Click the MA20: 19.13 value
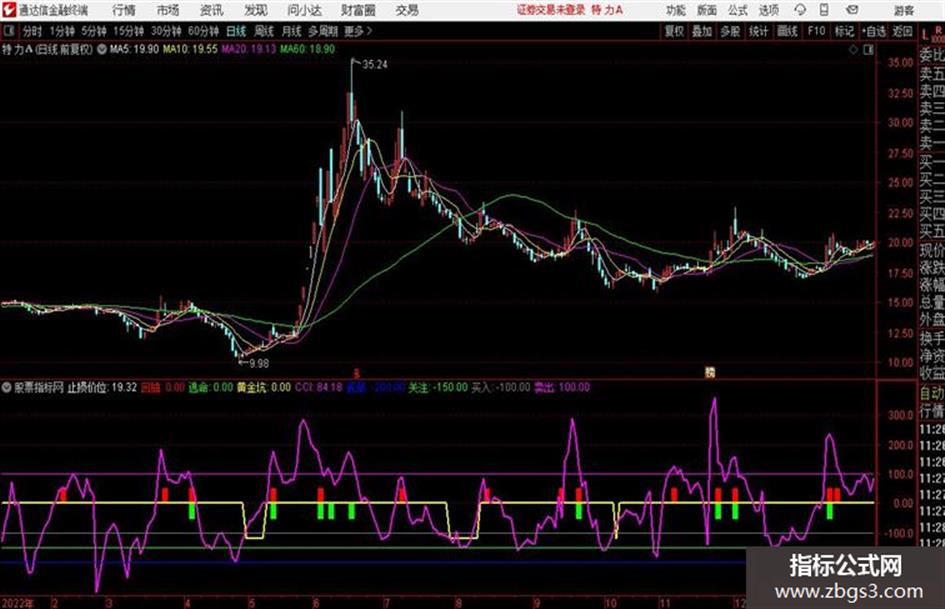 coord(248,49)
